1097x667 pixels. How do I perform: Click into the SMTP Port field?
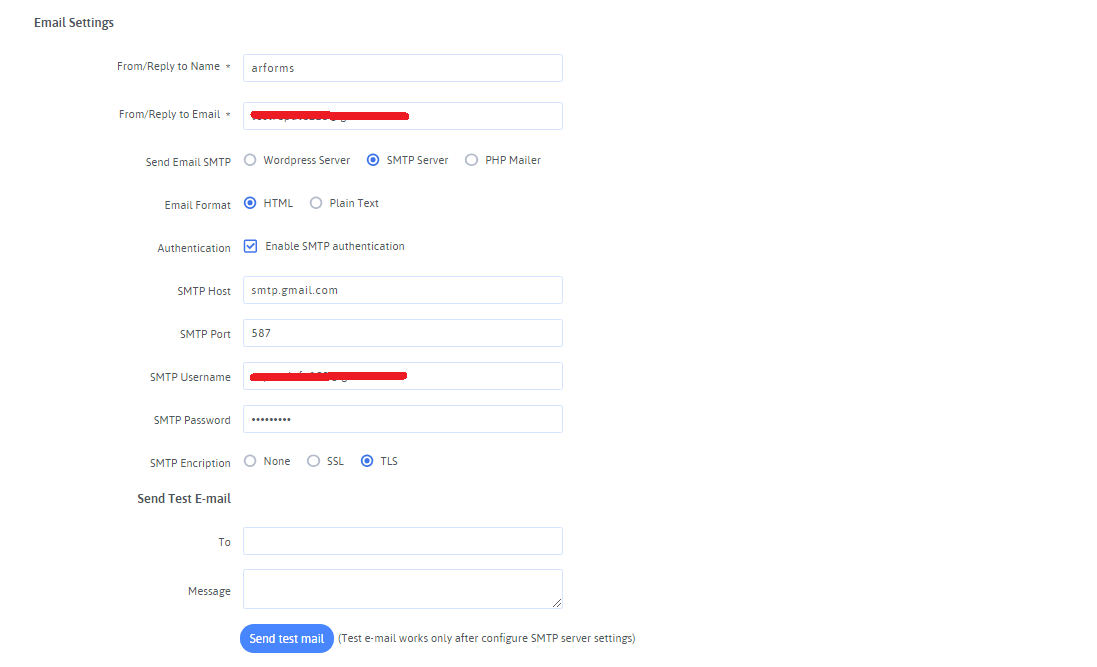click(402, 333)
